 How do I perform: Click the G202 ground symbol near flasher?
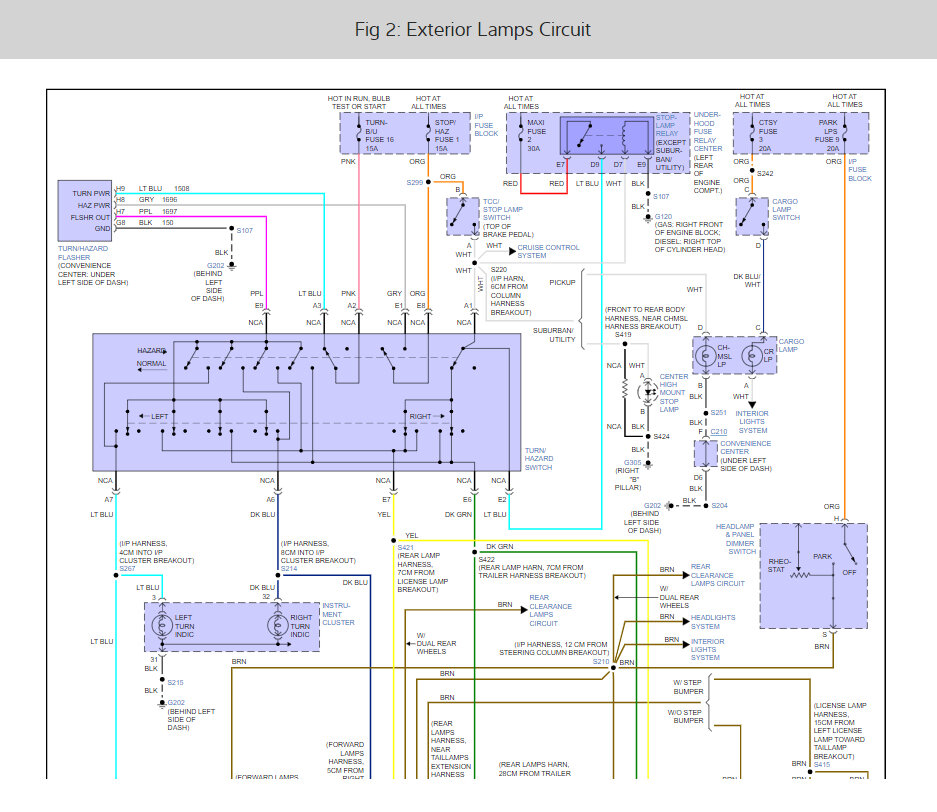(x=232, y=266)
